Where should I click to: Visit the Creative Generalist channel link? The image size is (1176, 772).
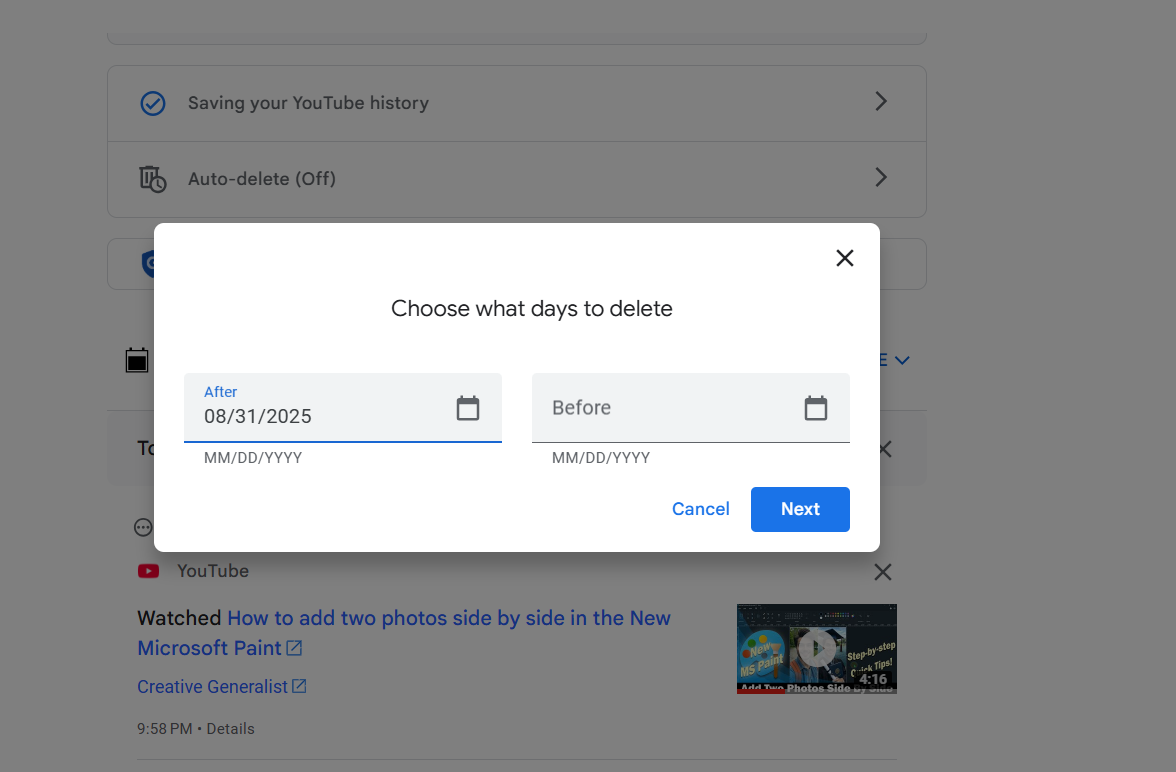coord(213,686)
